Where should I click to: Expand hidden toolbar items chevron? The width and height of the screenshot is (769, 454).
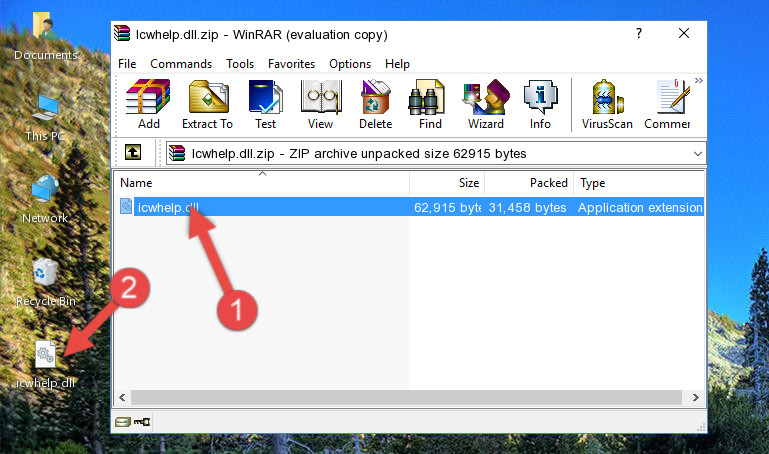pos(699,81)
